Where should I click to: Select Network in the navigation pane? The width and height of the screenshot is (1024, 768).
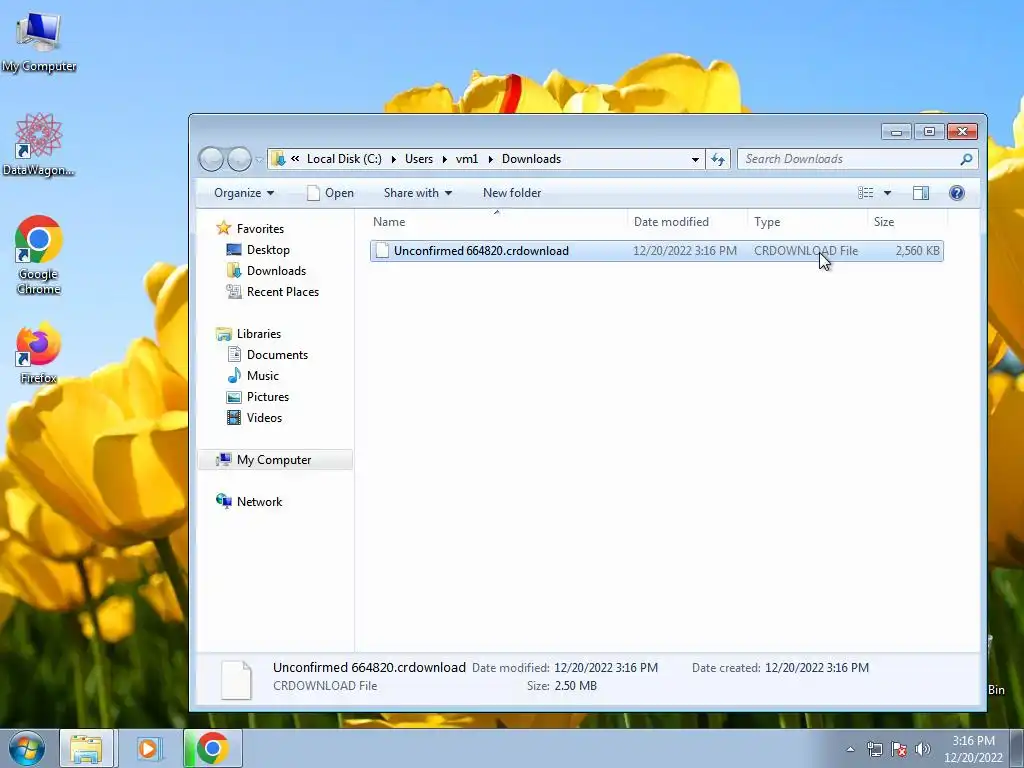259,502
